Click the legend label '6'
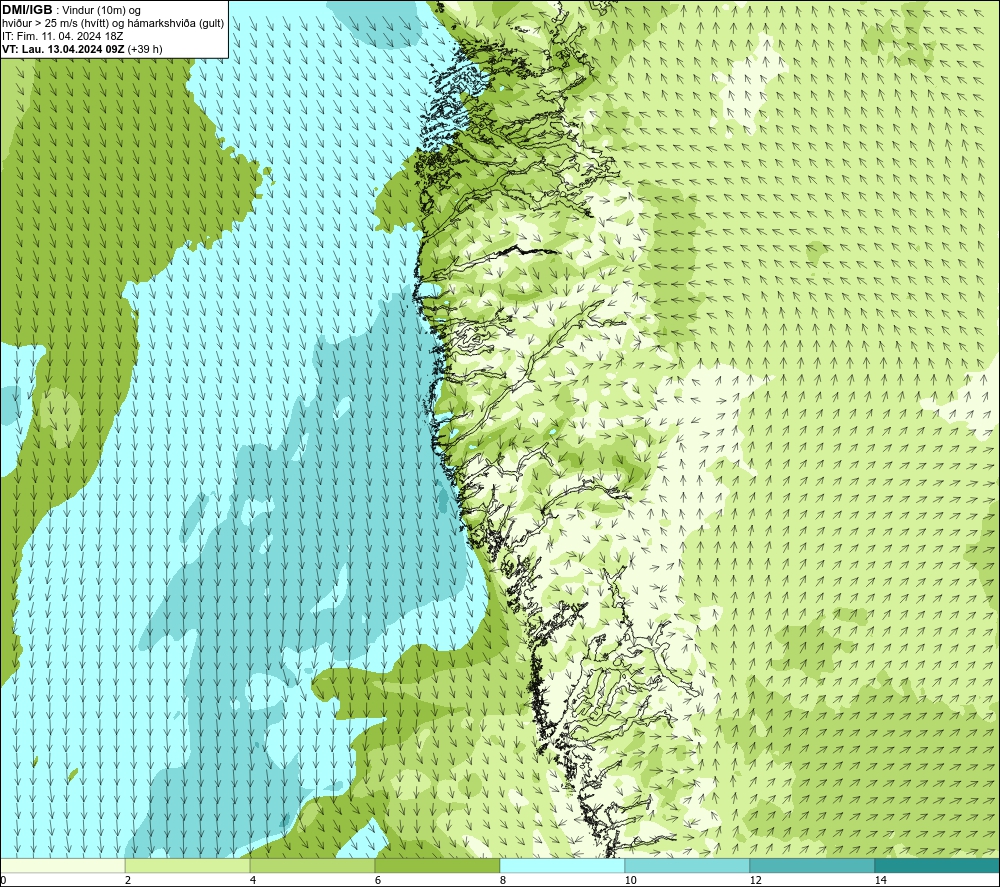 [378, 881]
